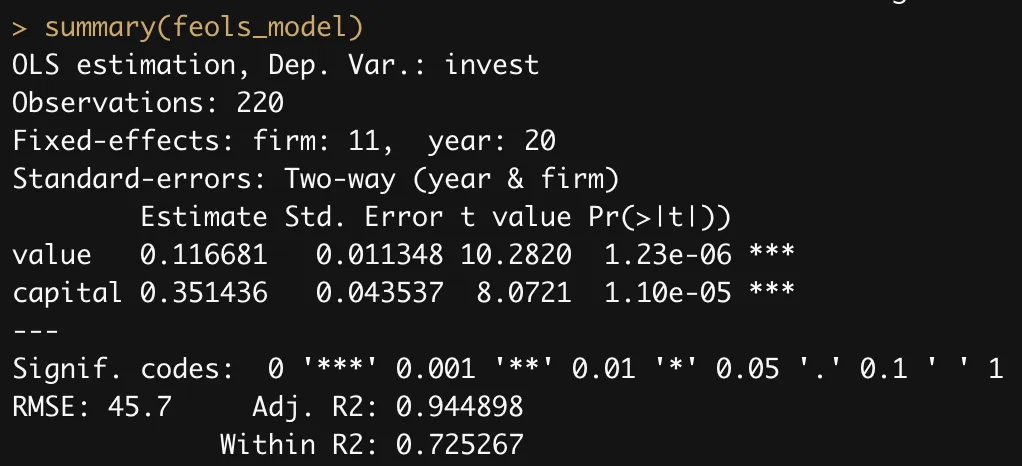1022x466 pixels.
Task: Click the 'Pr(>|t|))' column header
Action: 664,217
